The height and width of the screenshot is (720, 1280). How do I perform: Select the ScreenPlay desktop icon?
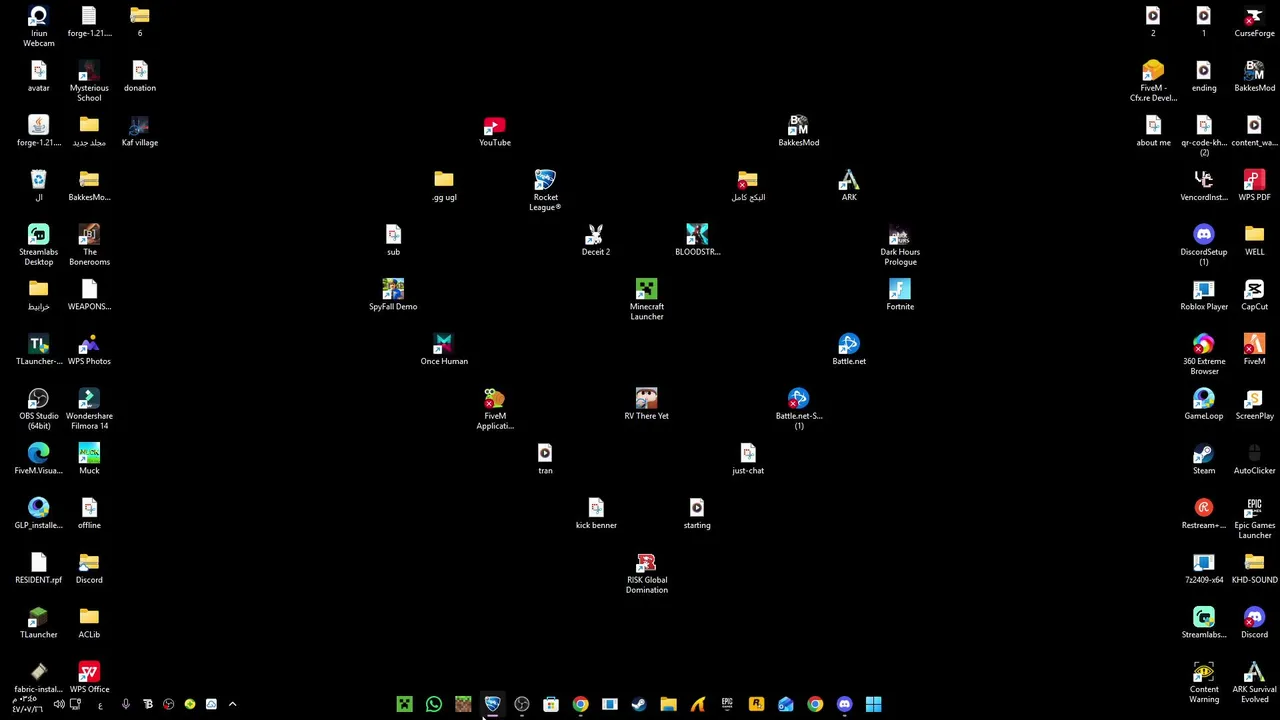click(x=1254, y=404)
